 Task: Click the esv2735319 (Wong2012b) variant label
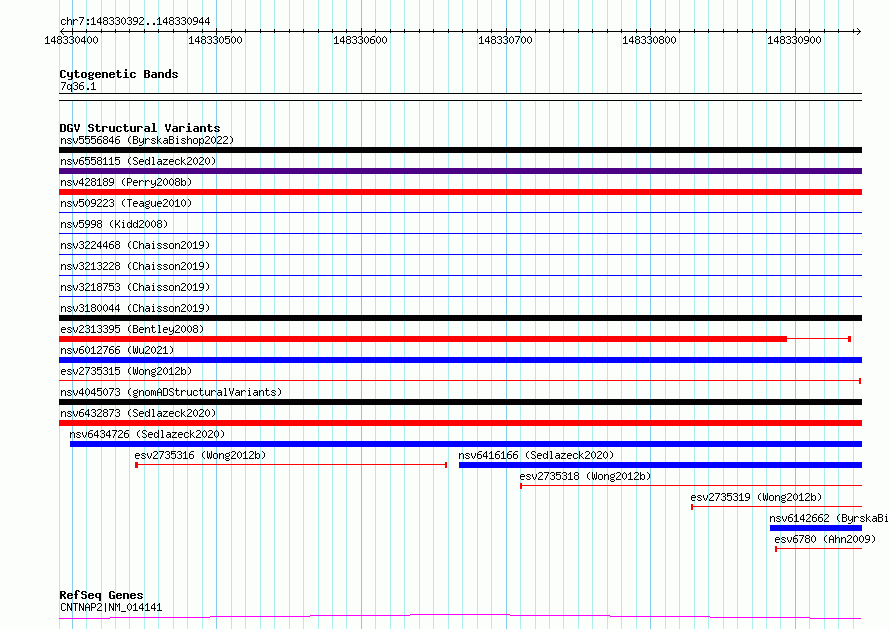pyautogui.click(x=756, y=497)
